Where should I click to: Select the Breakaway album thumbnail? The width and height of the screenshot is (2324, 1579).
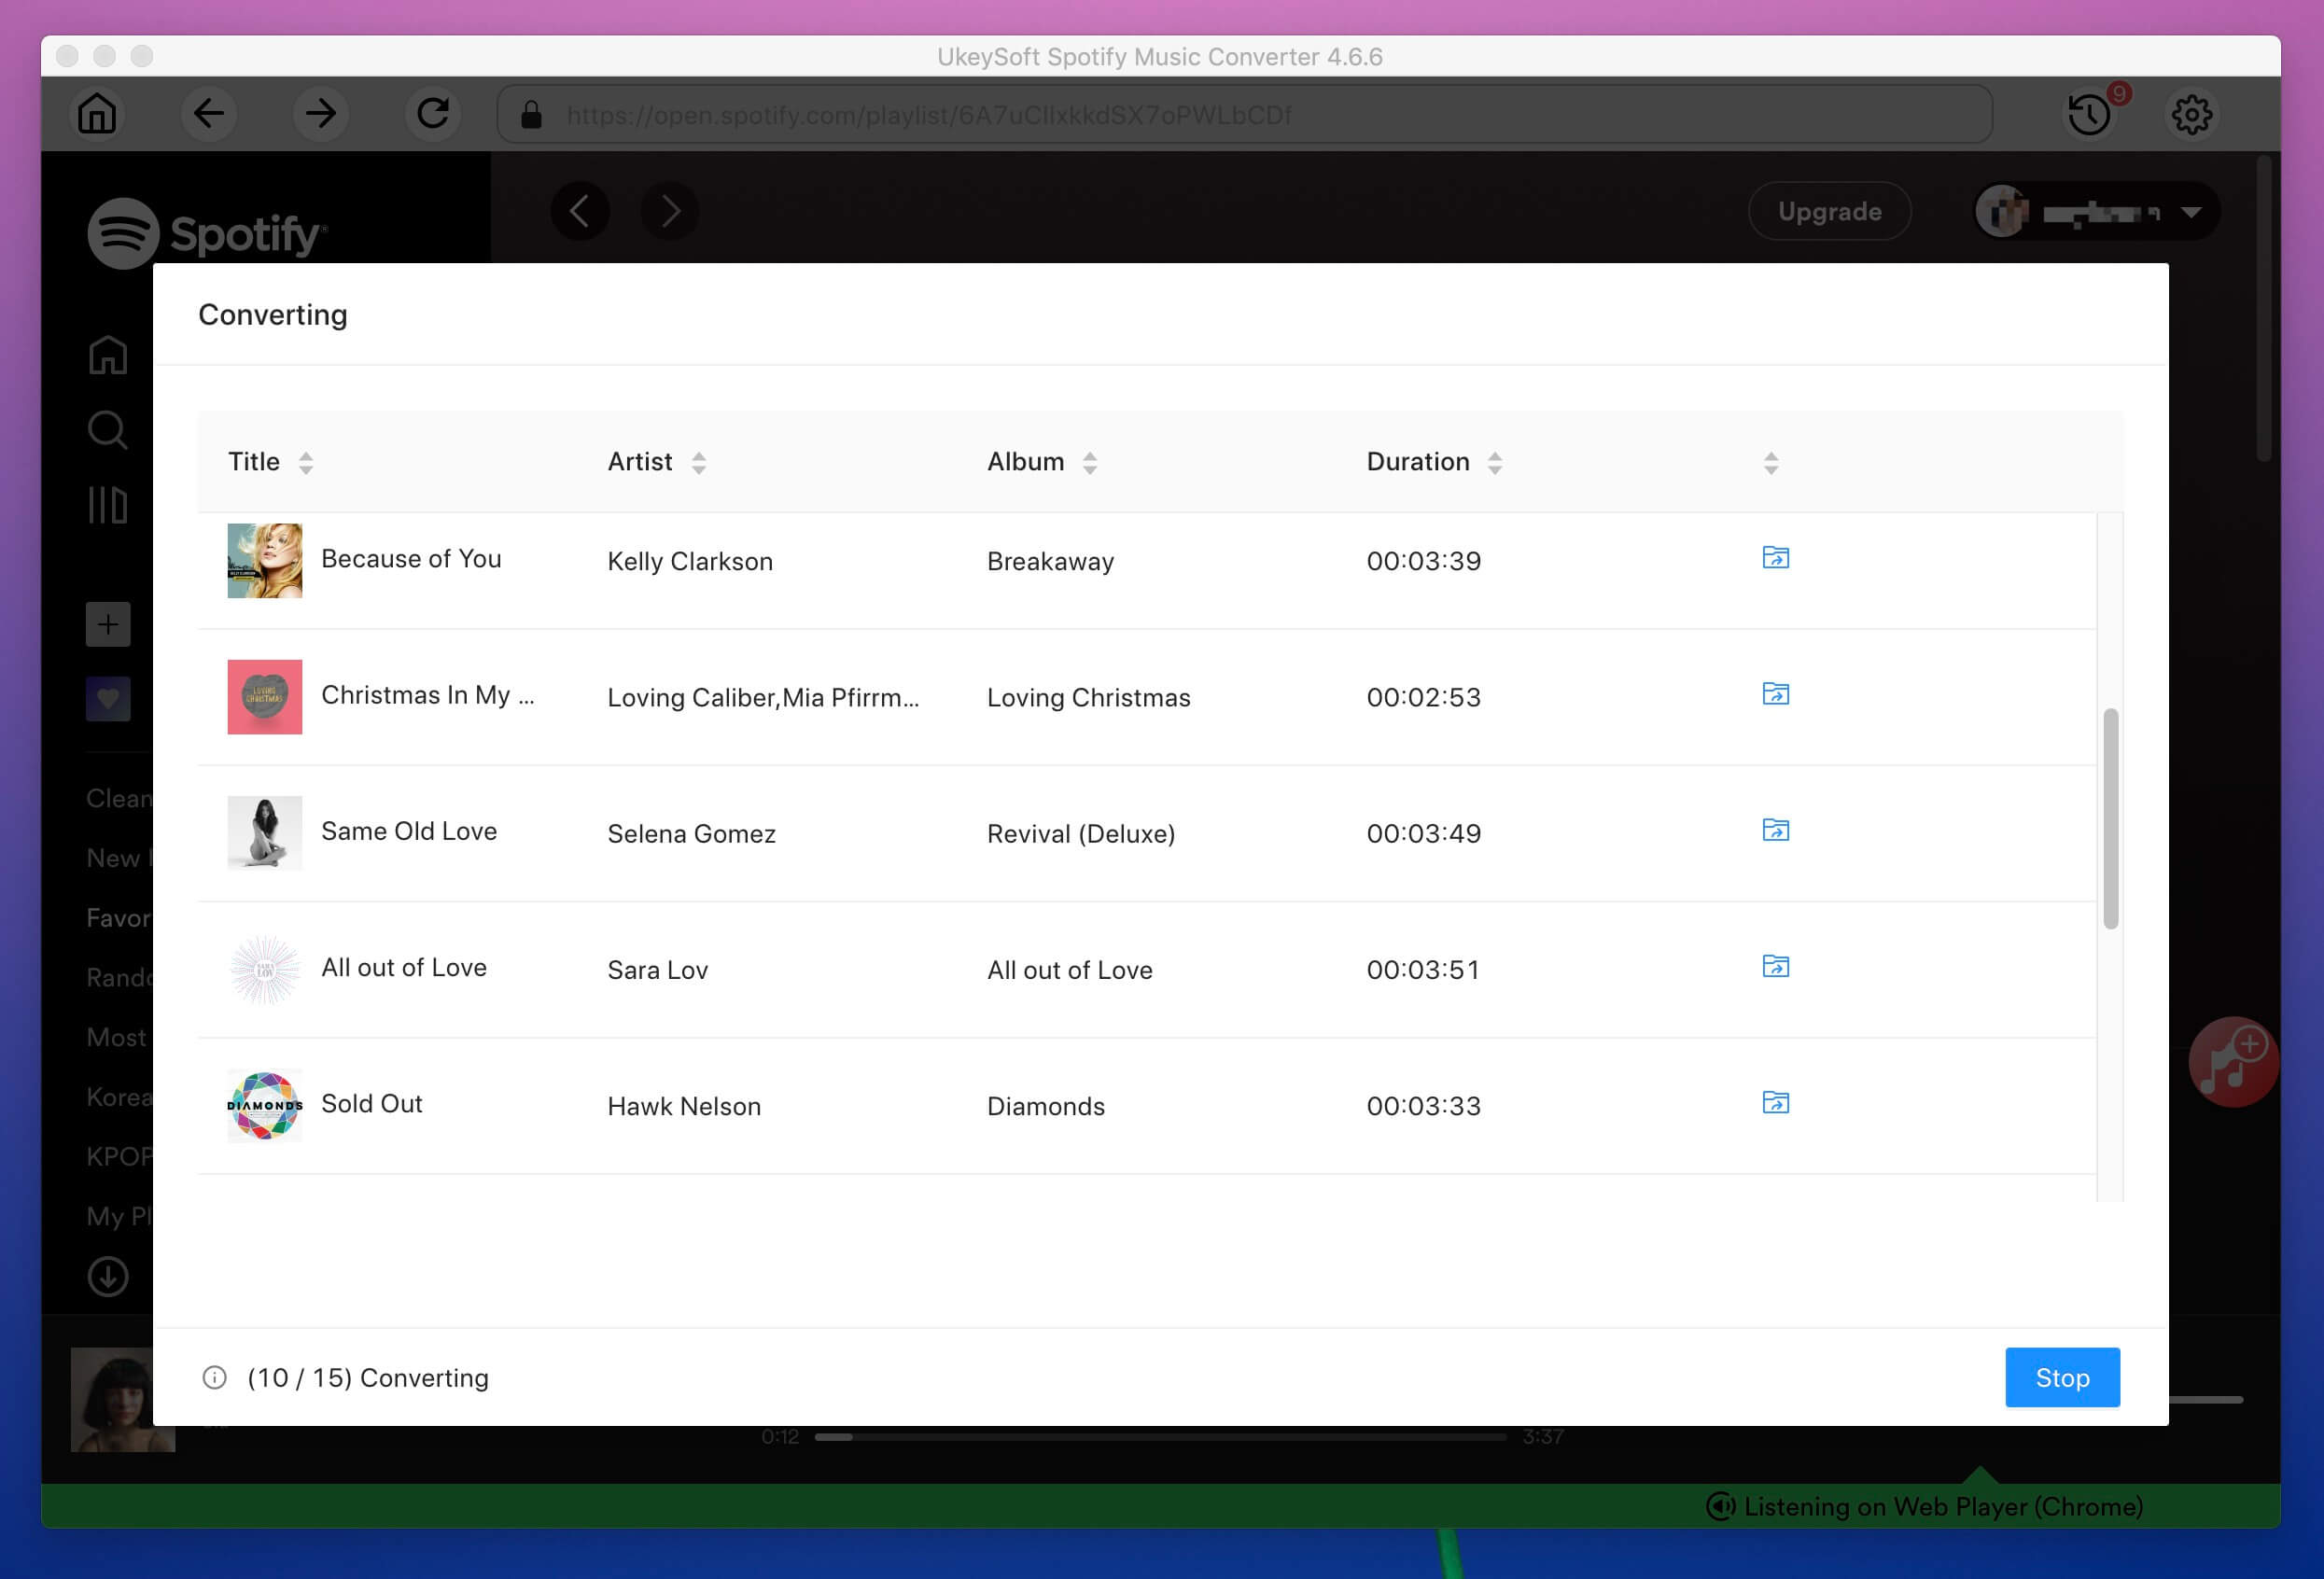pyautogui.click(x=264, y=559)
